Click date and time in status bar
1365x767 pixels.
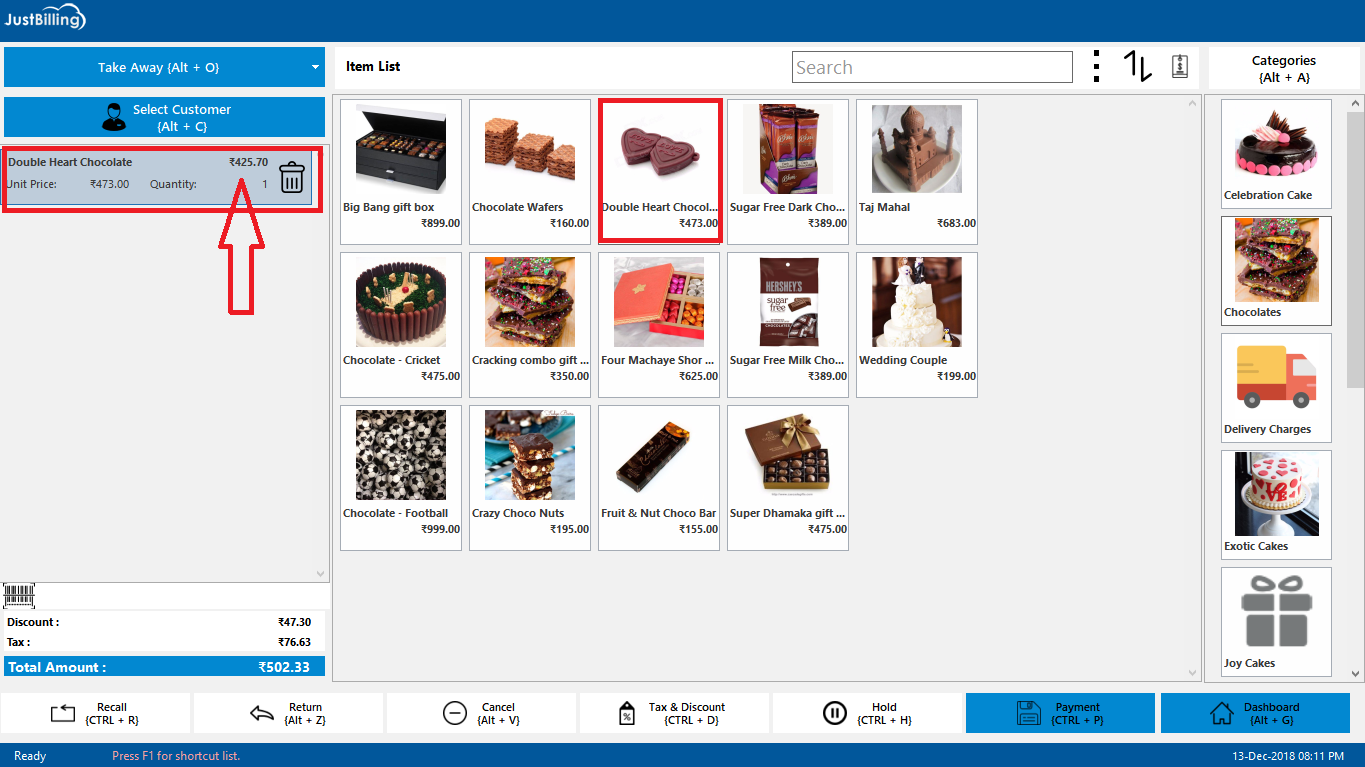click(x=1287, y=756)
